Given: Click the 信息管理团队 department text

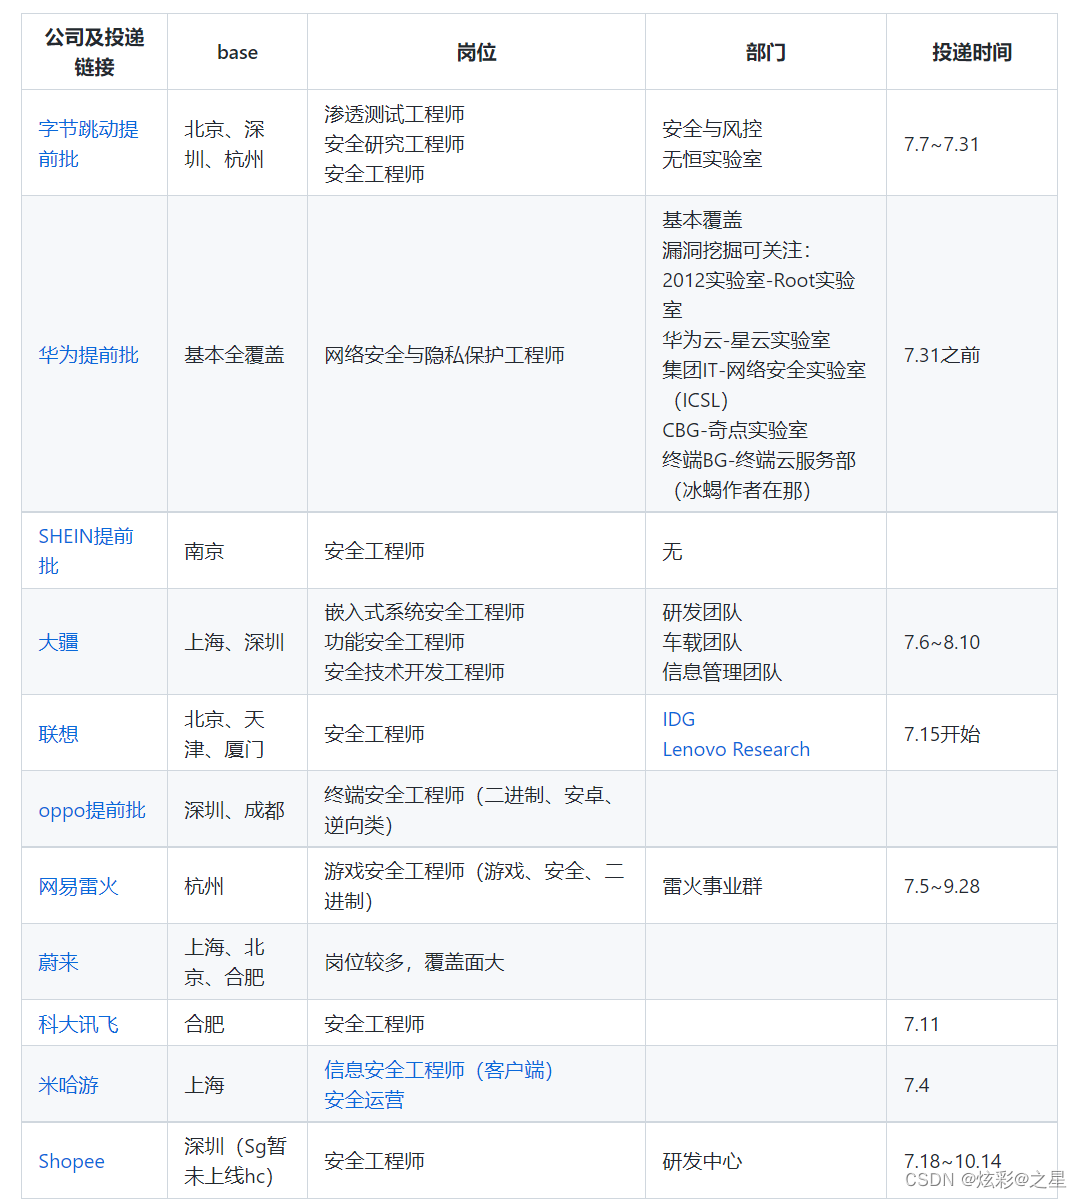Looking at the screenshot, I should [x=722, y=672].
